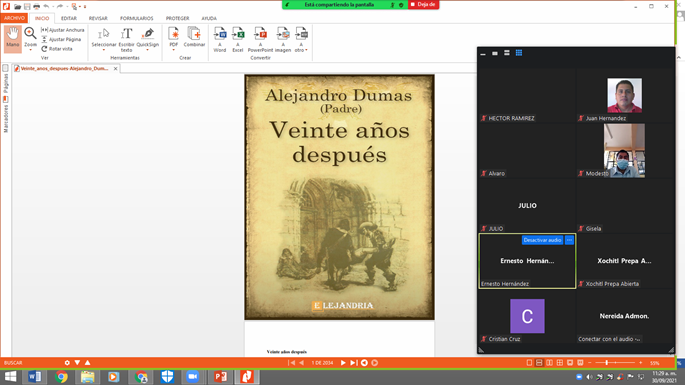Click the Combinar files icon
The image size is (685, 385).
(194, 37)
